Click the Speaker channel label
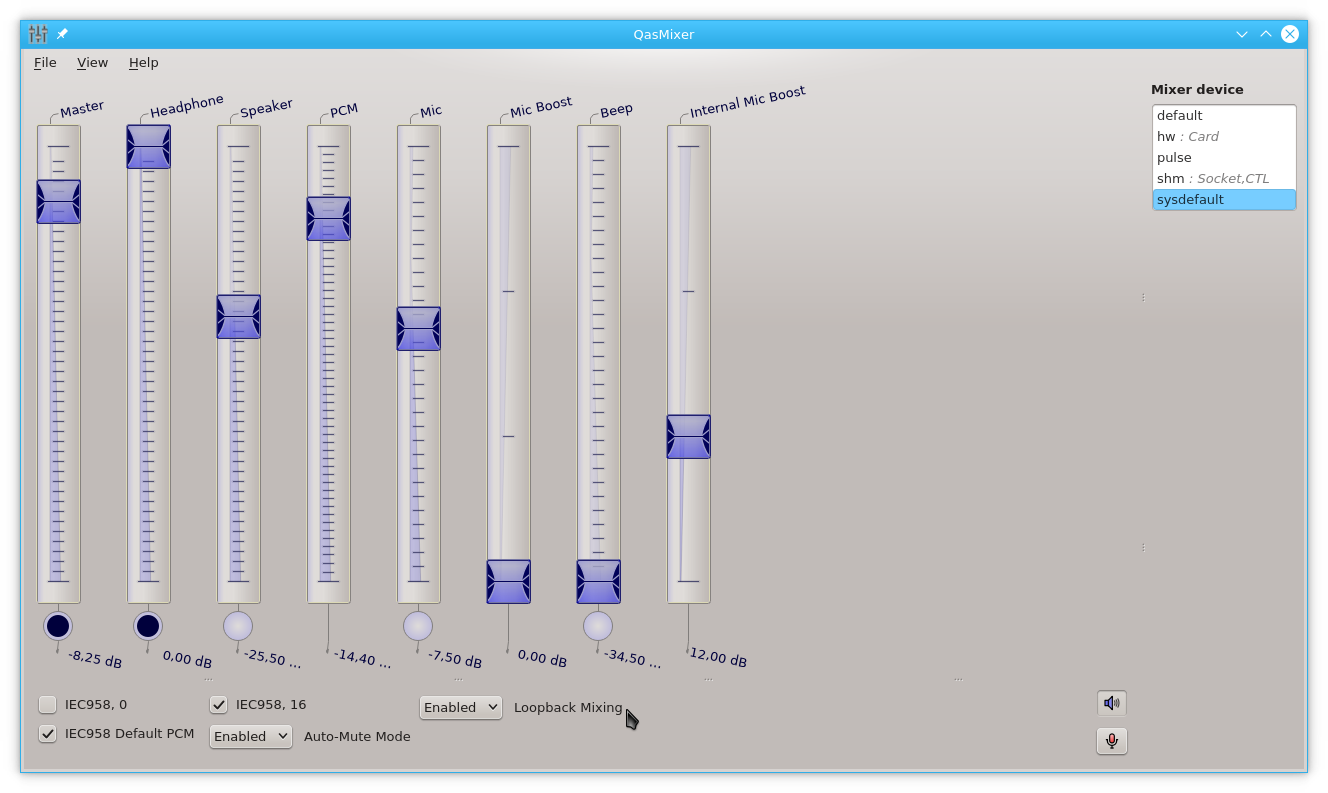 click(x=266, y=108)
